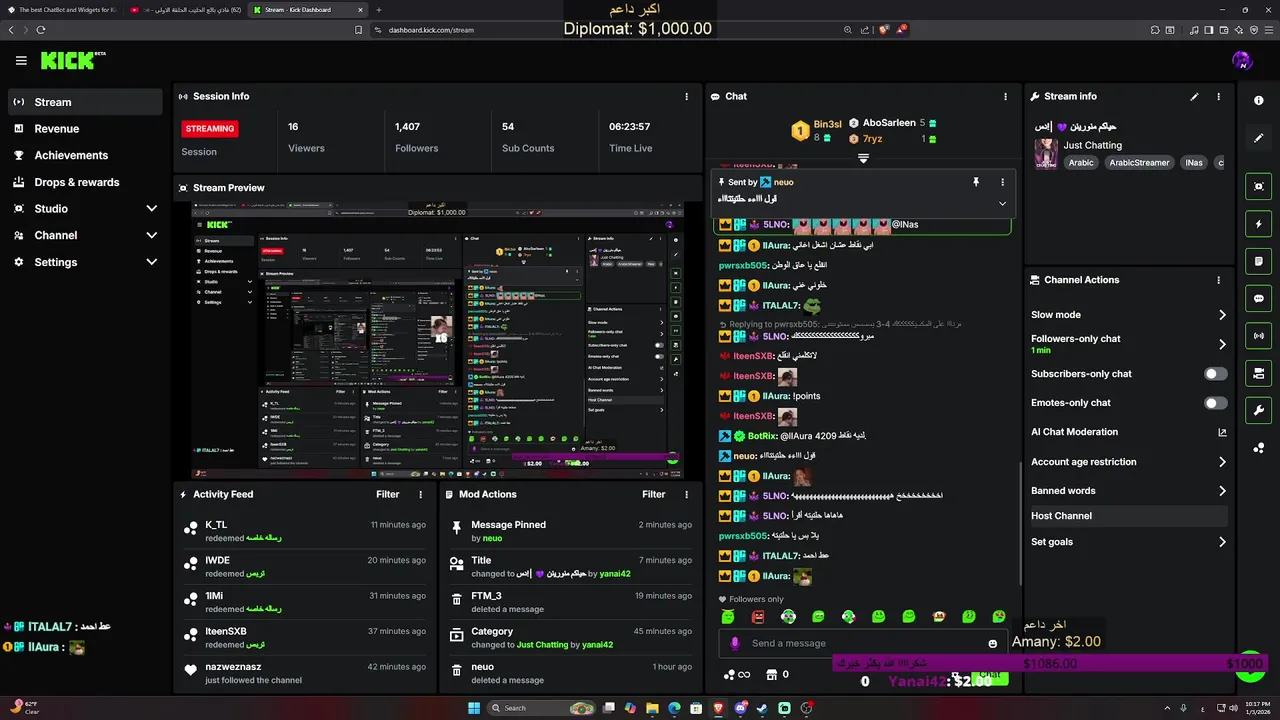Click the info icon in right sidebar
The image size is (1280, 720).
(1258, 101)
